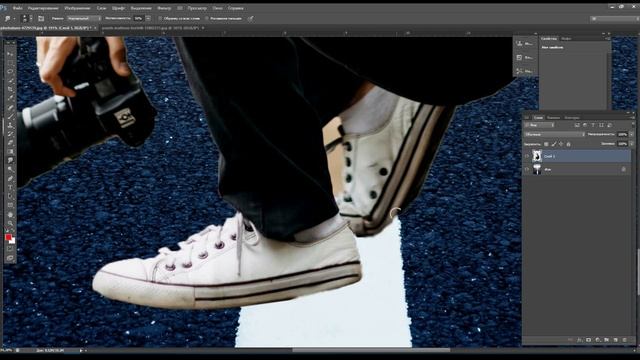Open the Редактирование menu
This screenshot has height=360, width=640.
[43, 8]
